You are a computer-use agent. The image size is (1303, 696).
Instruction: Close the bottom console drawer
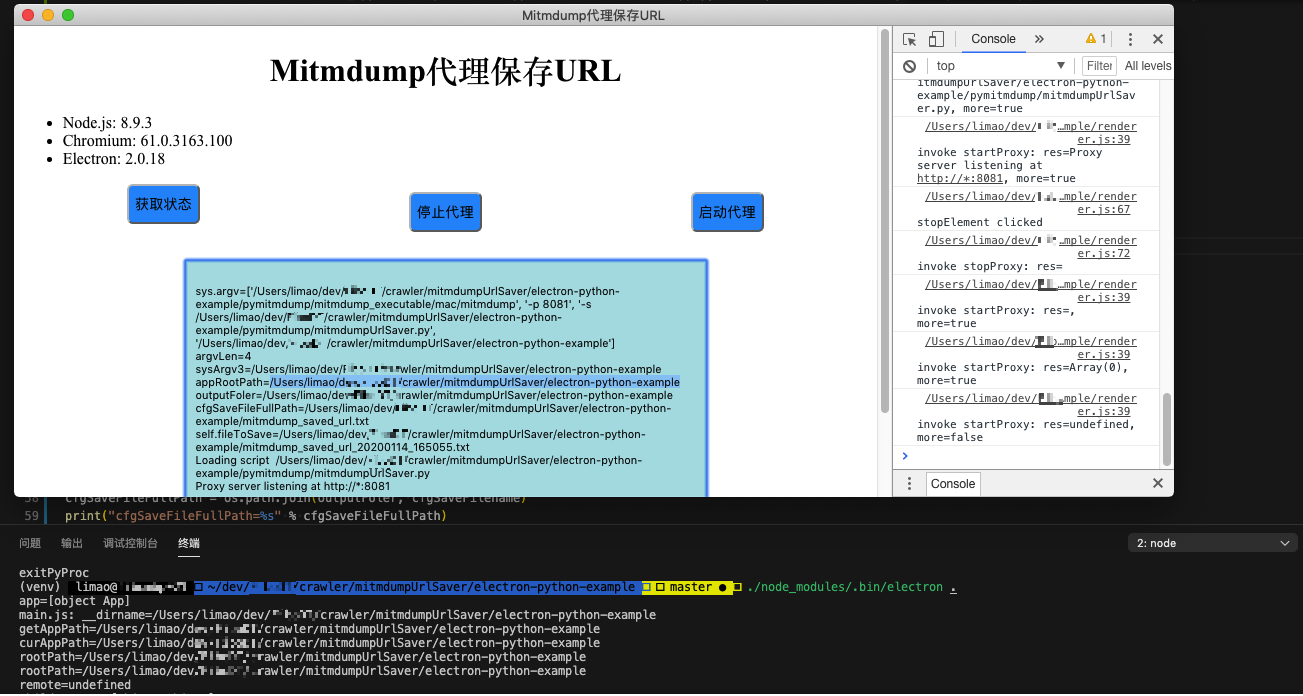[1158, 483]
